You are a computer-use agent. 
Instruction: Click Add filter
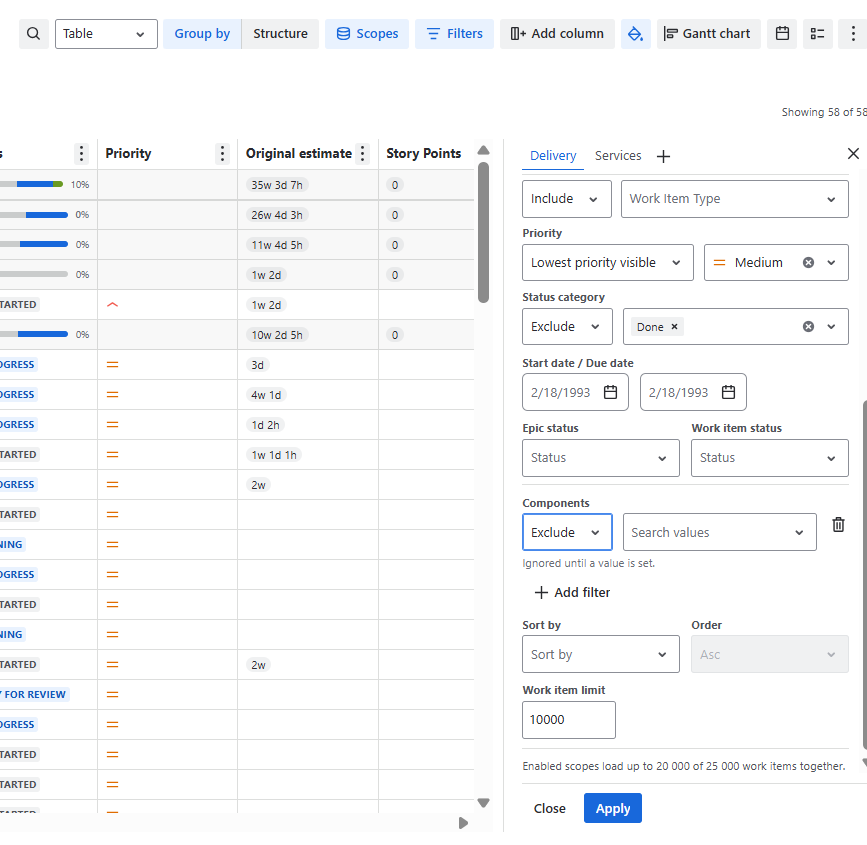click(x=572, y=593)
